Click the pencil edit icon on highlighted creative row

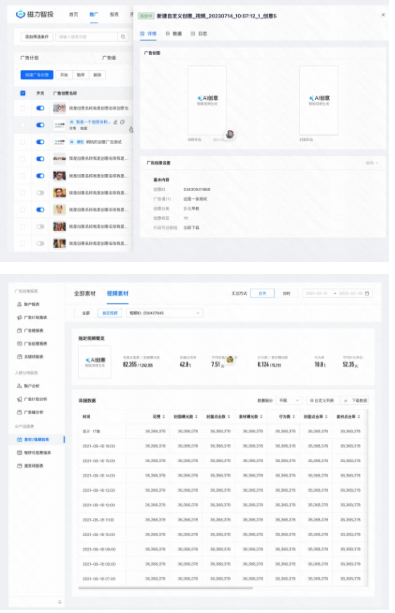point(115,122)
